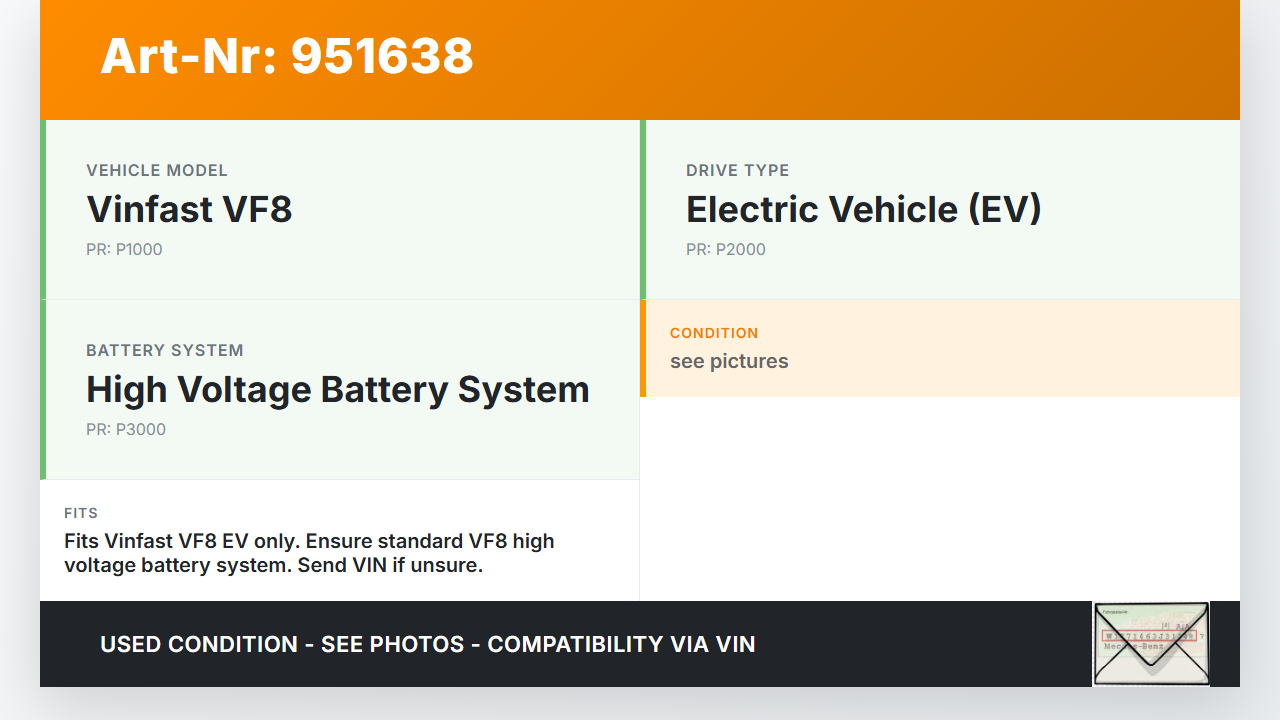Click the green accent bar beside Drive Type
Viewport: 1280px width, 720px height.
pos(643,209)
